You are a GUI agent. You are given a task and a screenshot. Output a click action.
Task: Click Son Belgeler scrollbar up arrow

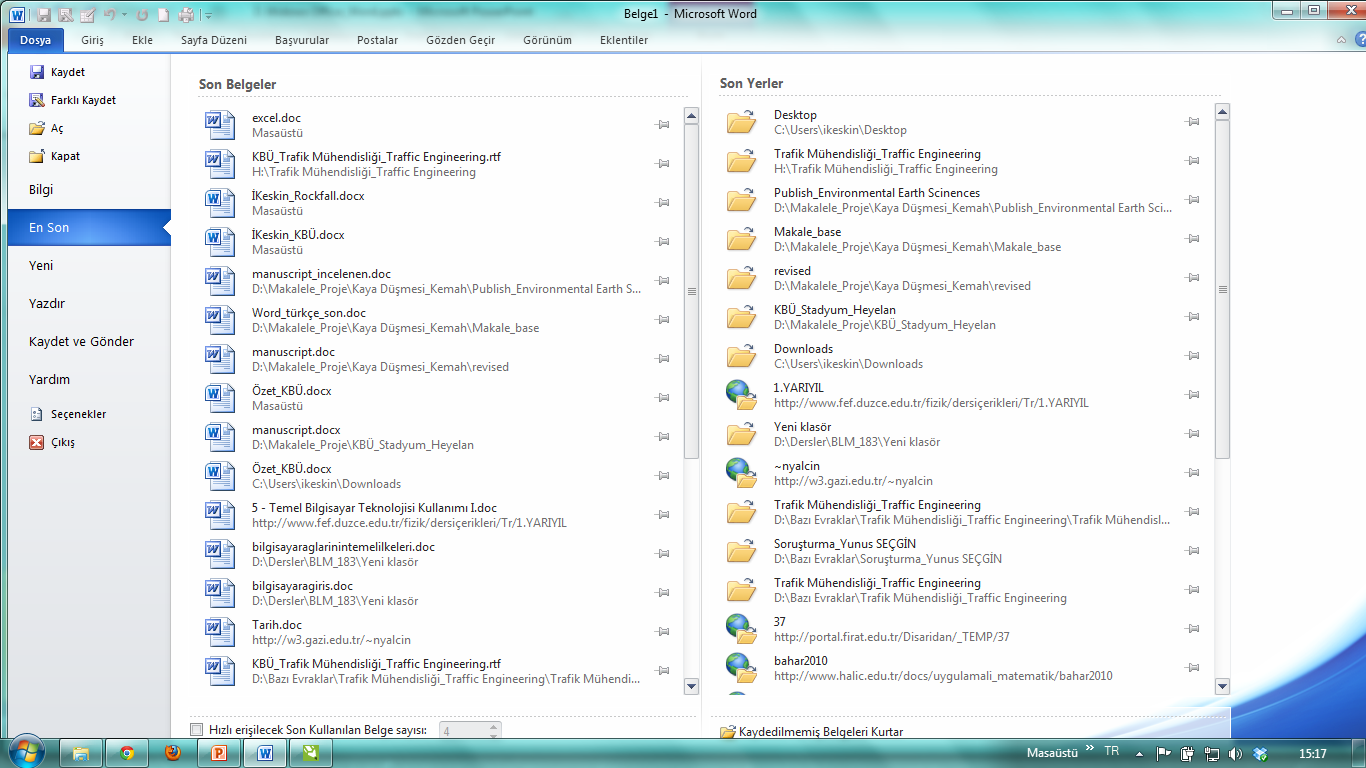[691, 116]
